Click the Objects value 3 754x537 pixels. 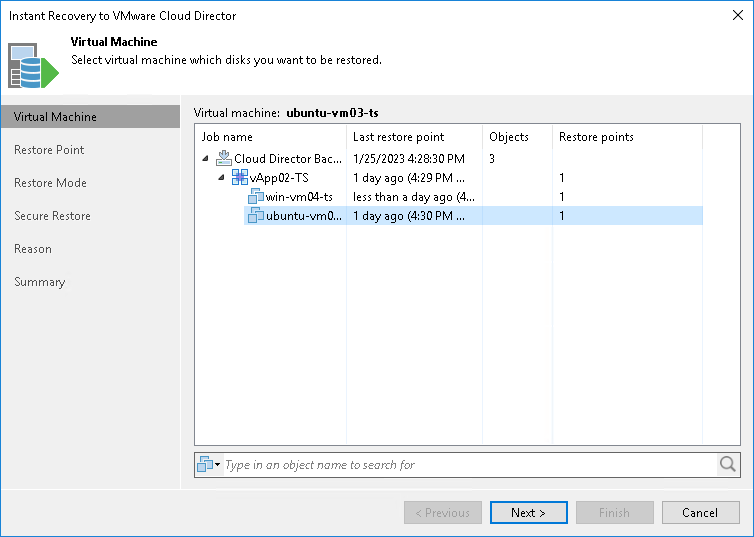pyautogui.click(x=492, y=159)
